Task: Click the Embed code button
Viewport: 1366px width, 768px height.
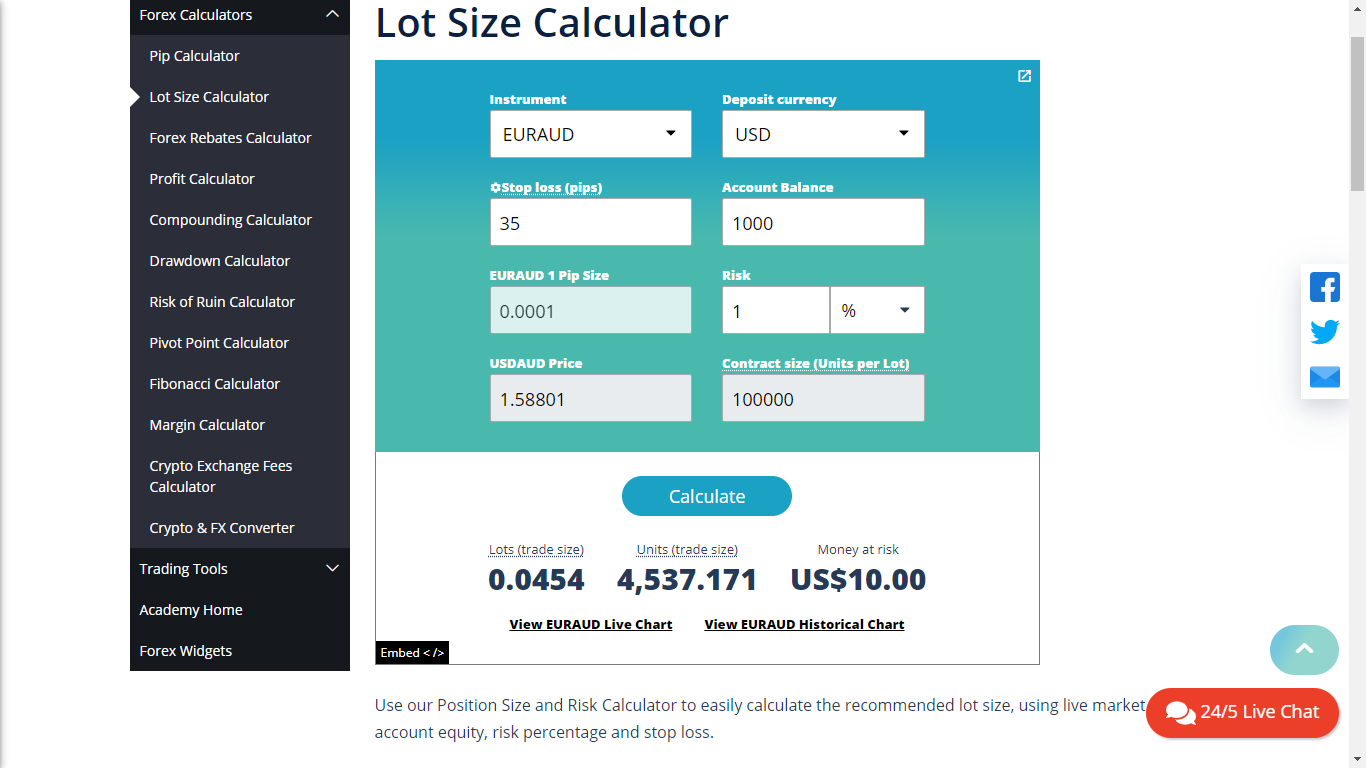Action: pos(412,653)
